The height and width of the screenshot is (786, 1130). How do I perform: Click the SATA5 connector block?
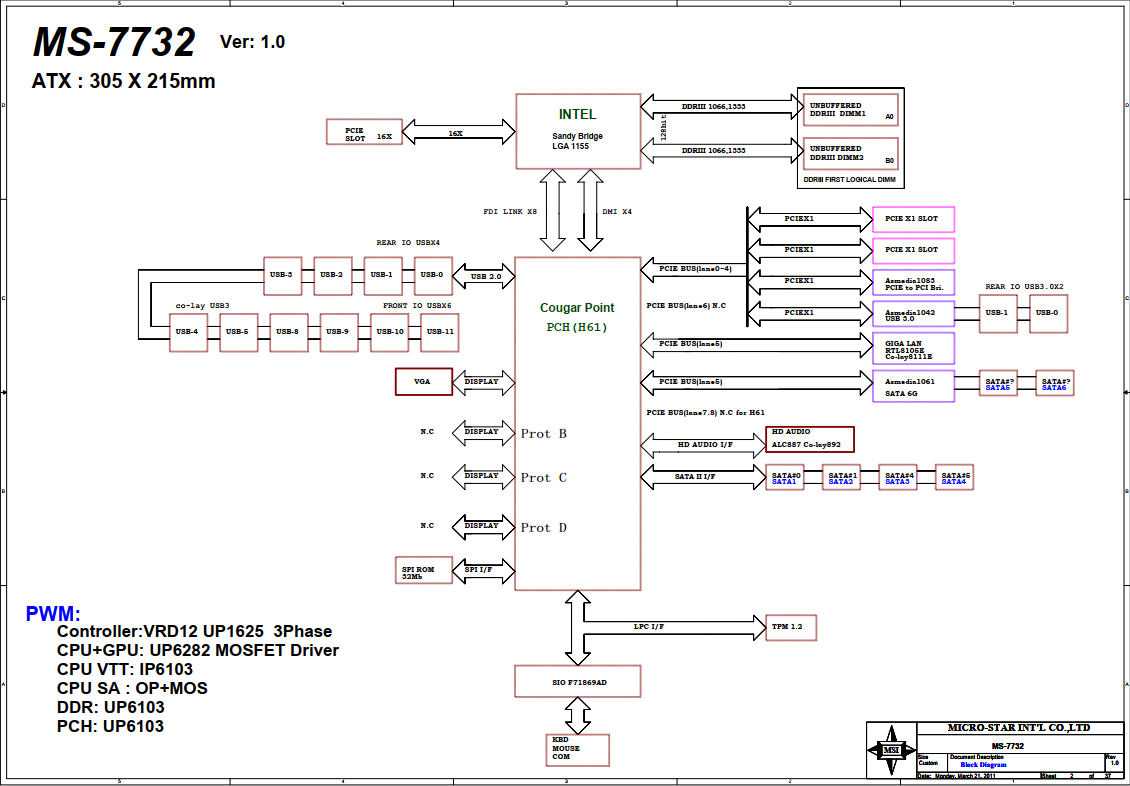[998, 383]
